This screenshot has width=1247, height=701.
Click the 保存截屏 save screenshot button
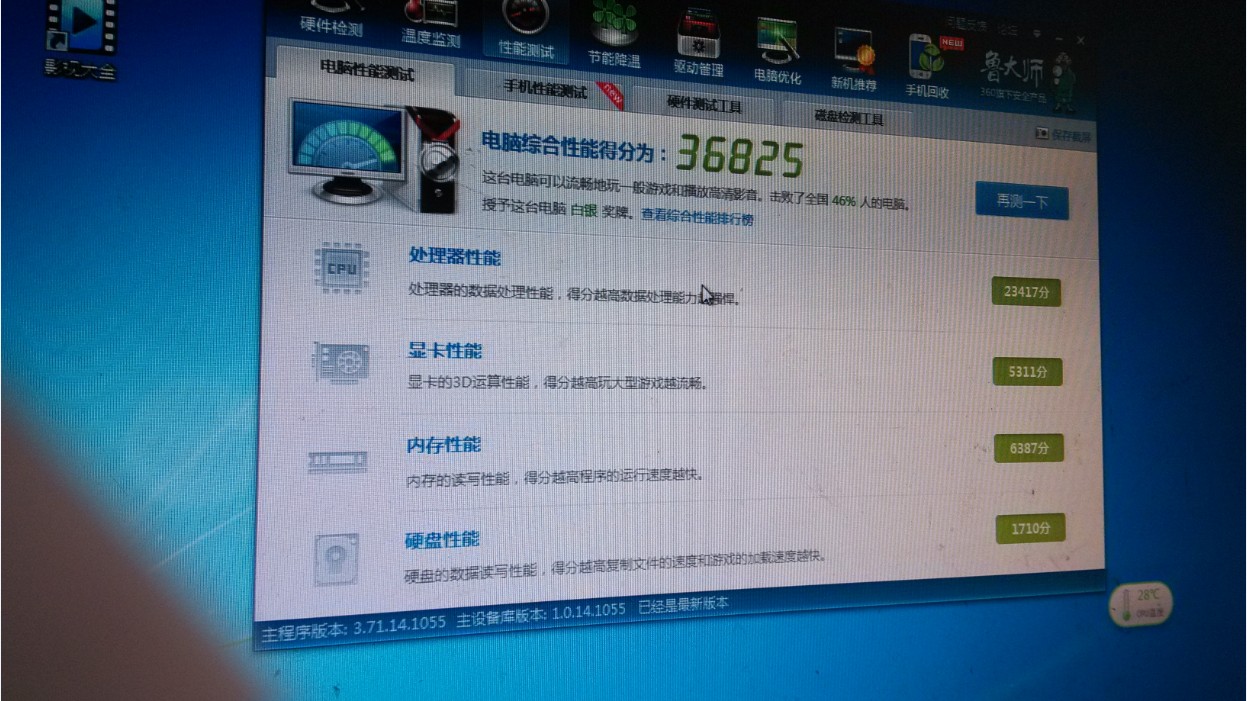pos(1064,134)
